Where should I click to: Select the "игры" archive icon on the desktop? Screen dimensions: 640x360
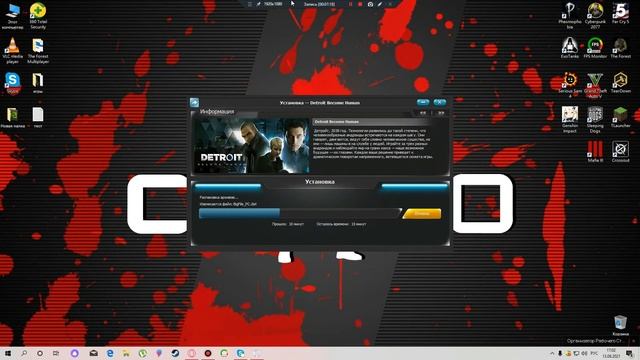pos(38,83)
